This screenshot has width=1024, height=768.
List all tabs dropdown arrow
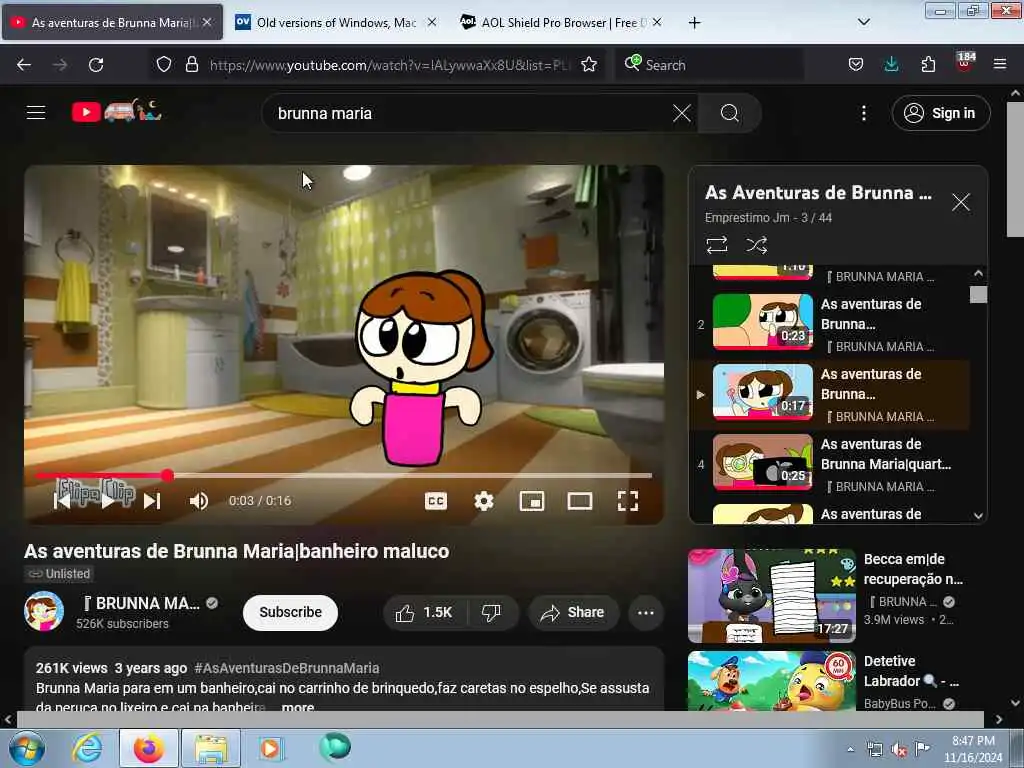(x=863, y=22)
